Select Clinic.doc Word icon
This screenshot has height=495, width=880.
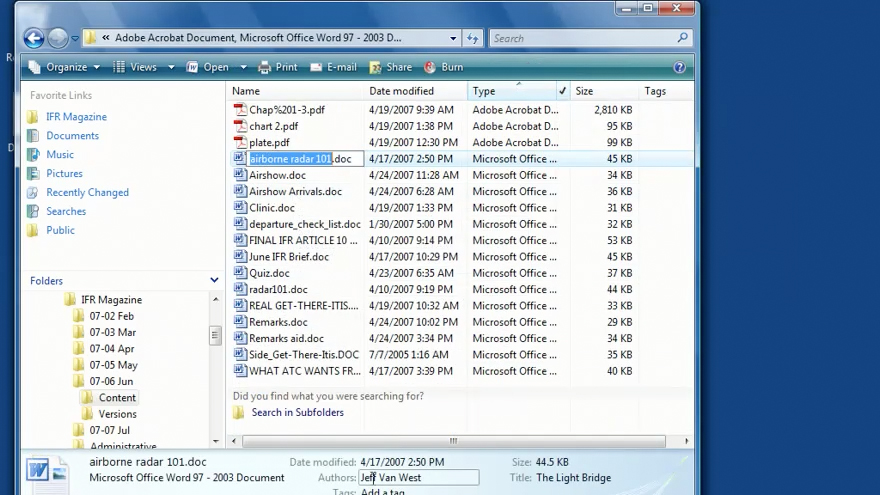240,207
